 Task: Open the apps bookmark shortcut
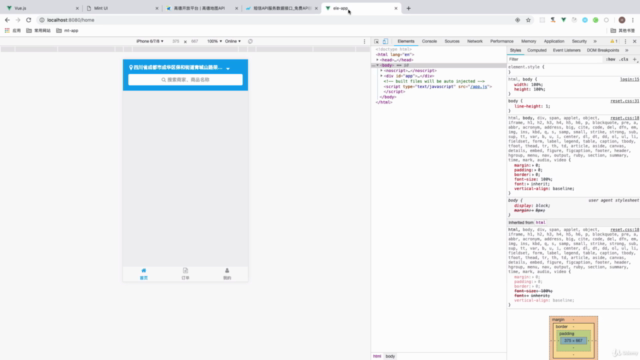click(x=13, y=31)
